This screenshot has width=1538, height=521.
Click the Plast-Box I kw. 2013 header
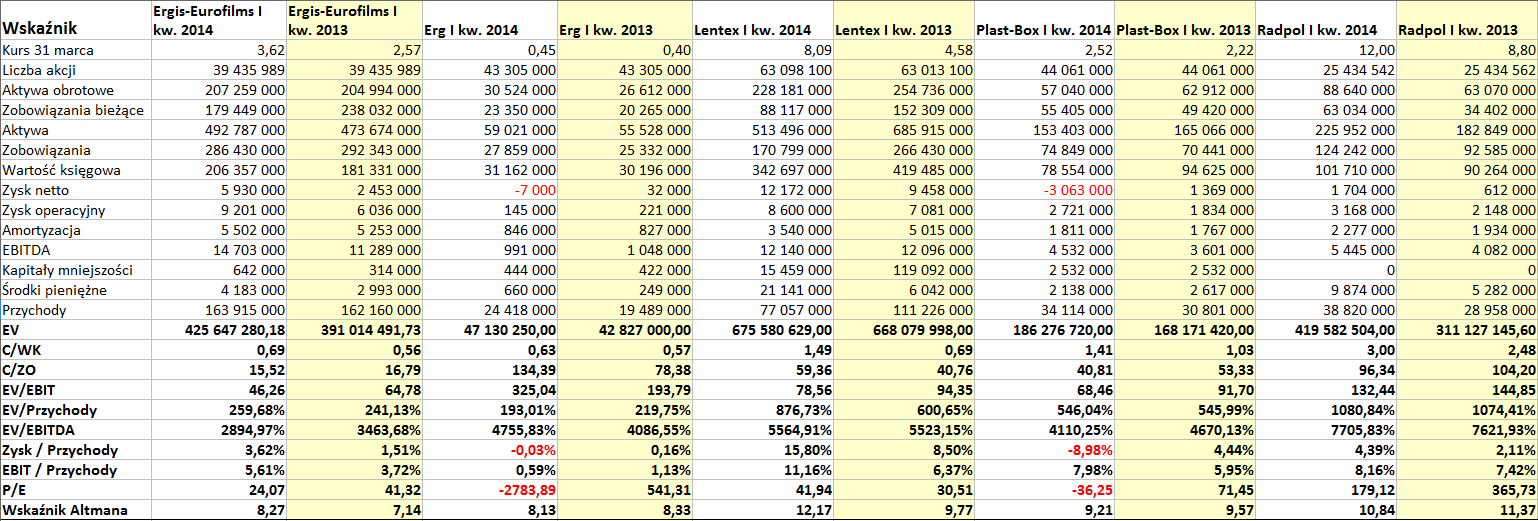coord(1183,20)
